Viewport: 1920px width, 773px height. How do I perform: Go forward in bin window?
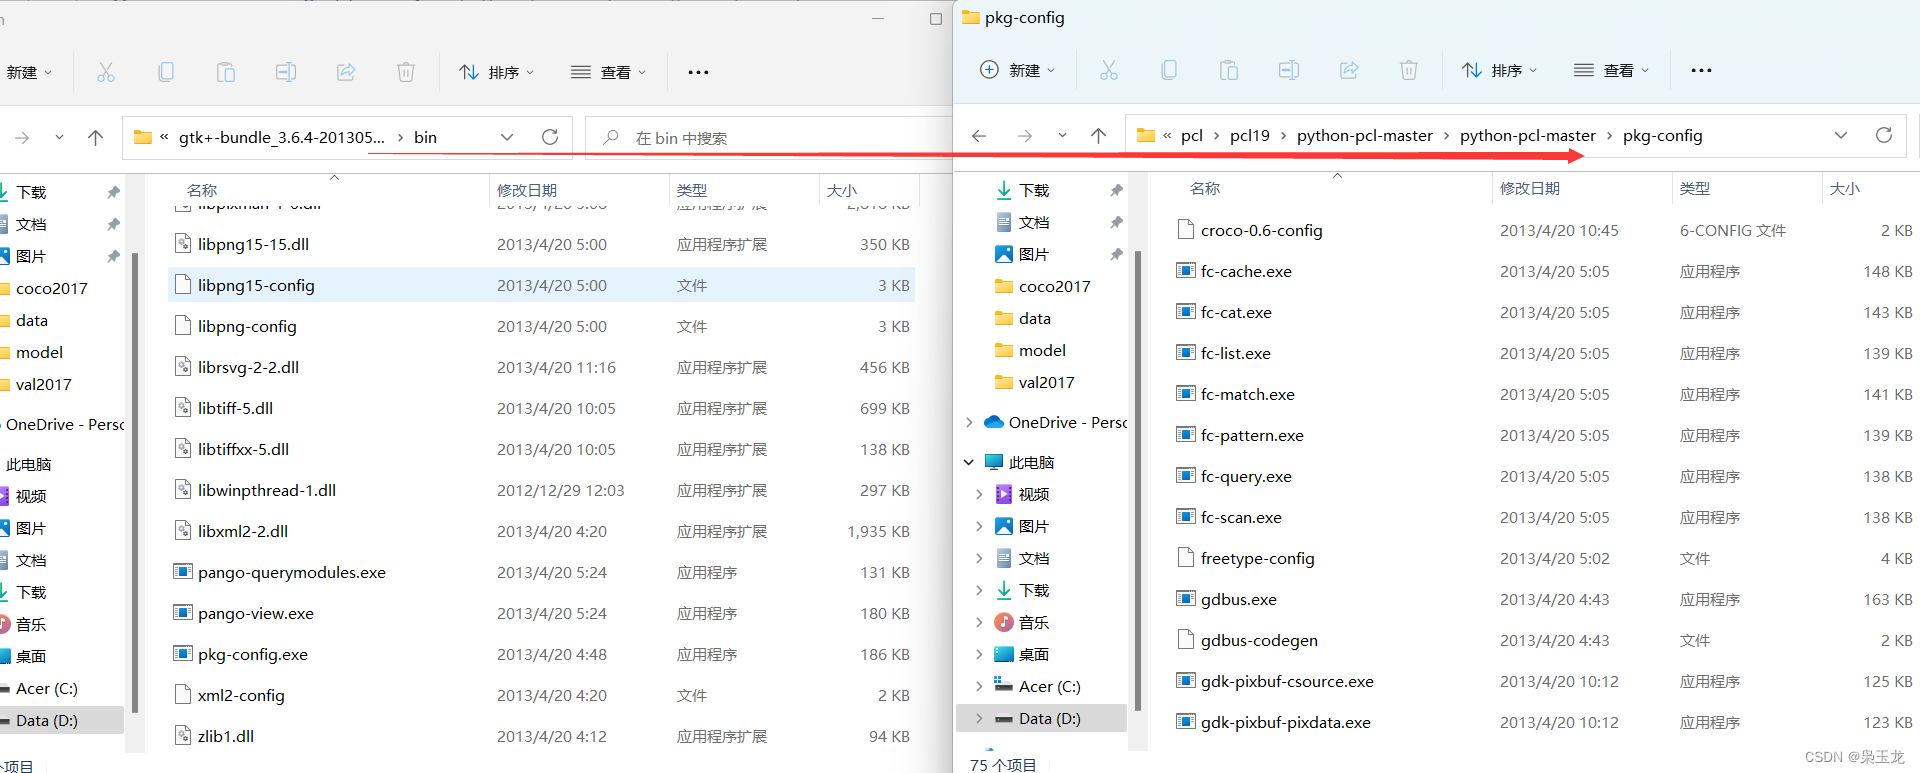(x=22, y=137)
